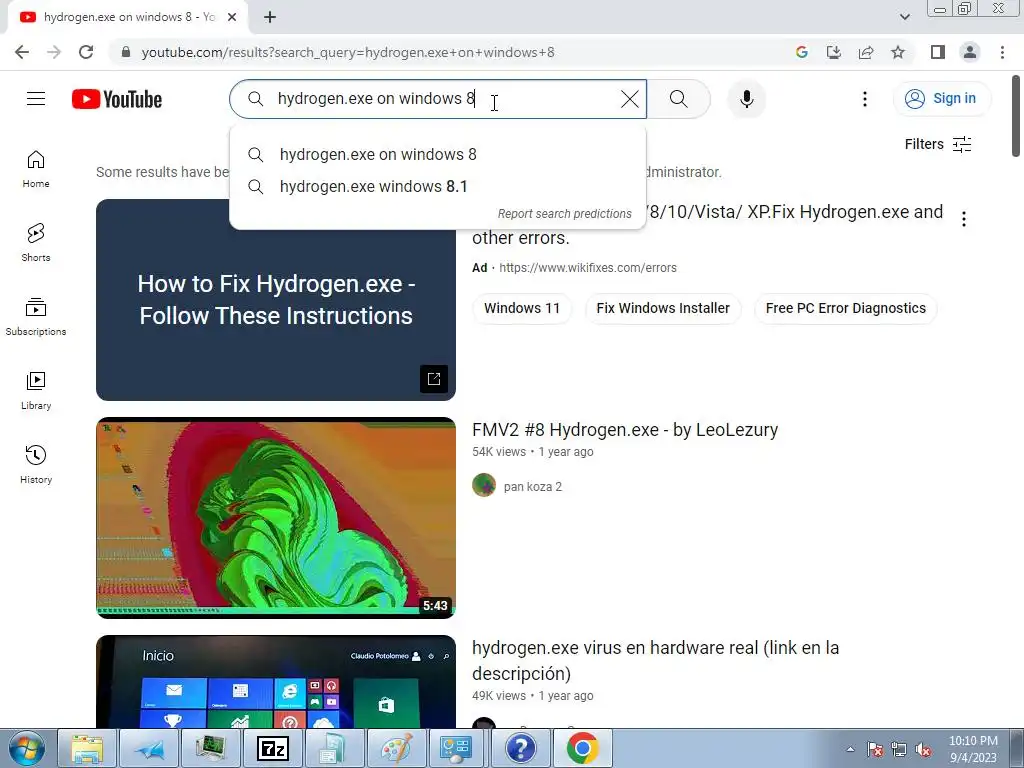Open the 'pan koza 2' channel
Image resolution: width=1024 pixels, height=768 pixels.
pos(532,487)
